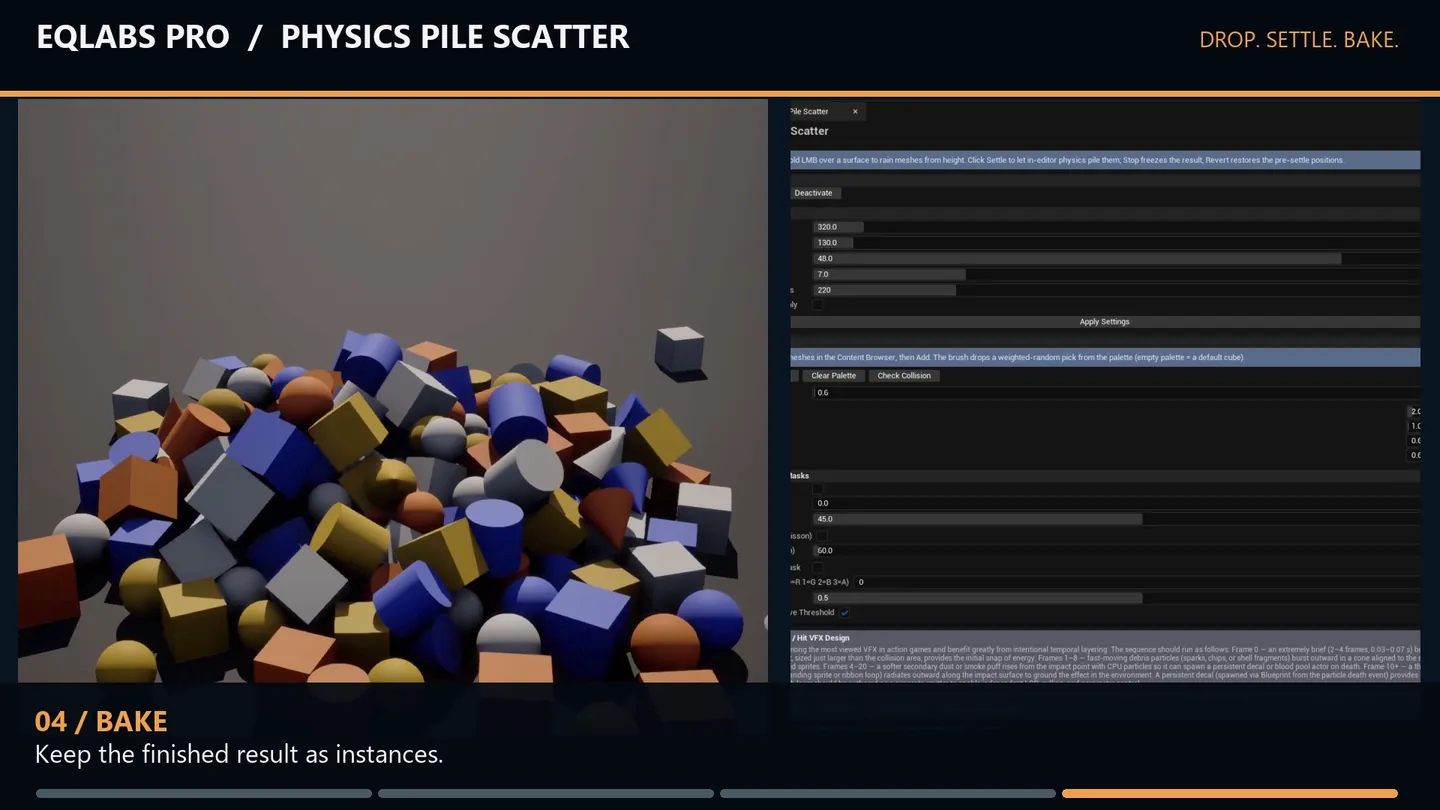
Task: Click the 45.0 value slider
Action: coord(1116,519)
